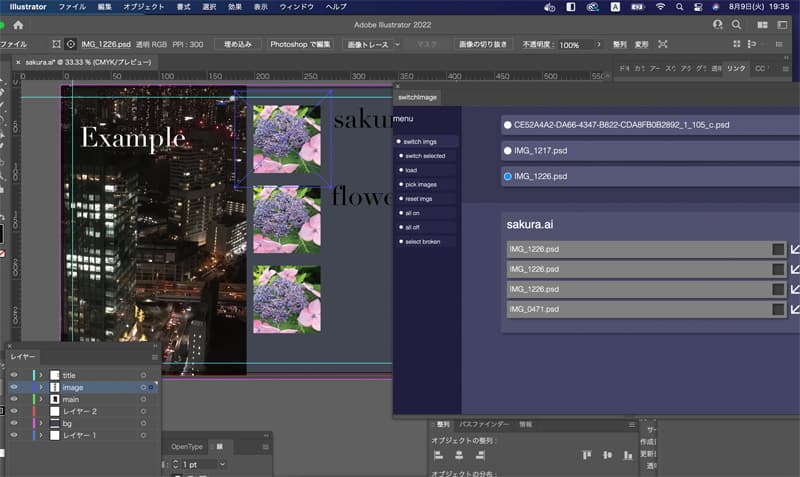Open the control bar options menu icon
This screenshot has width=800, height=477.
tap(779, 44)
